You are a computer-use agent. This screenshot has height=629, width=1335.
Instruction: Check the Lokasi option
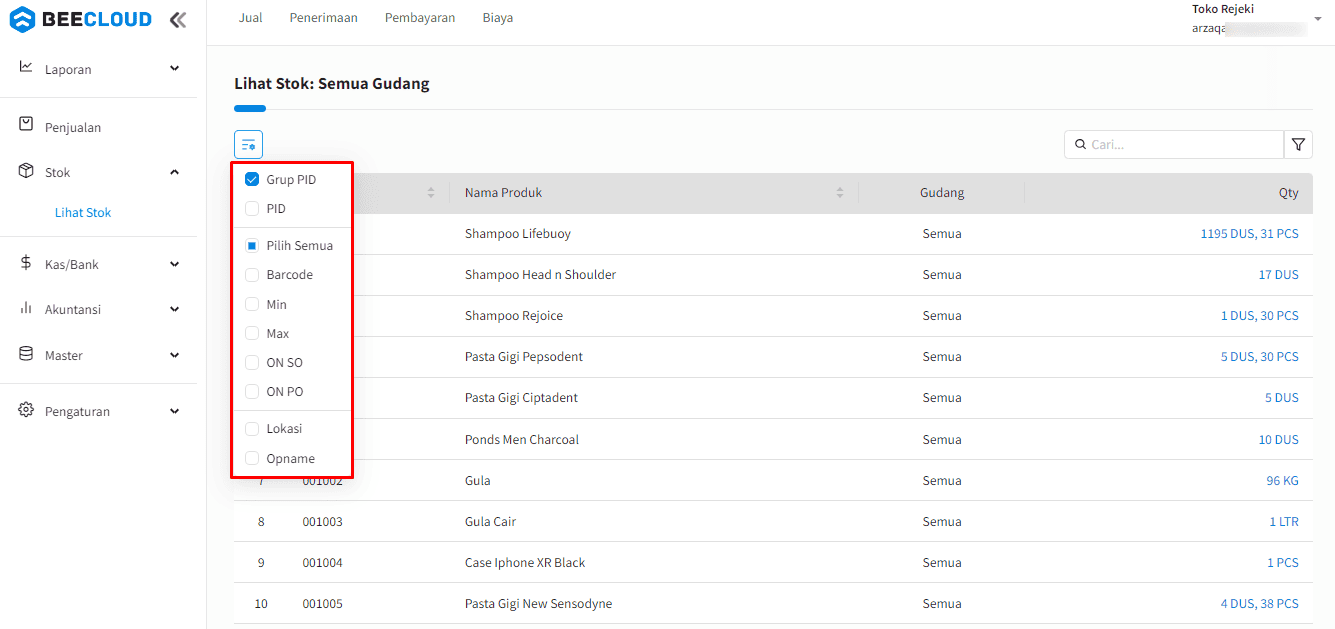pyautogui.click(x=252, y=428)
